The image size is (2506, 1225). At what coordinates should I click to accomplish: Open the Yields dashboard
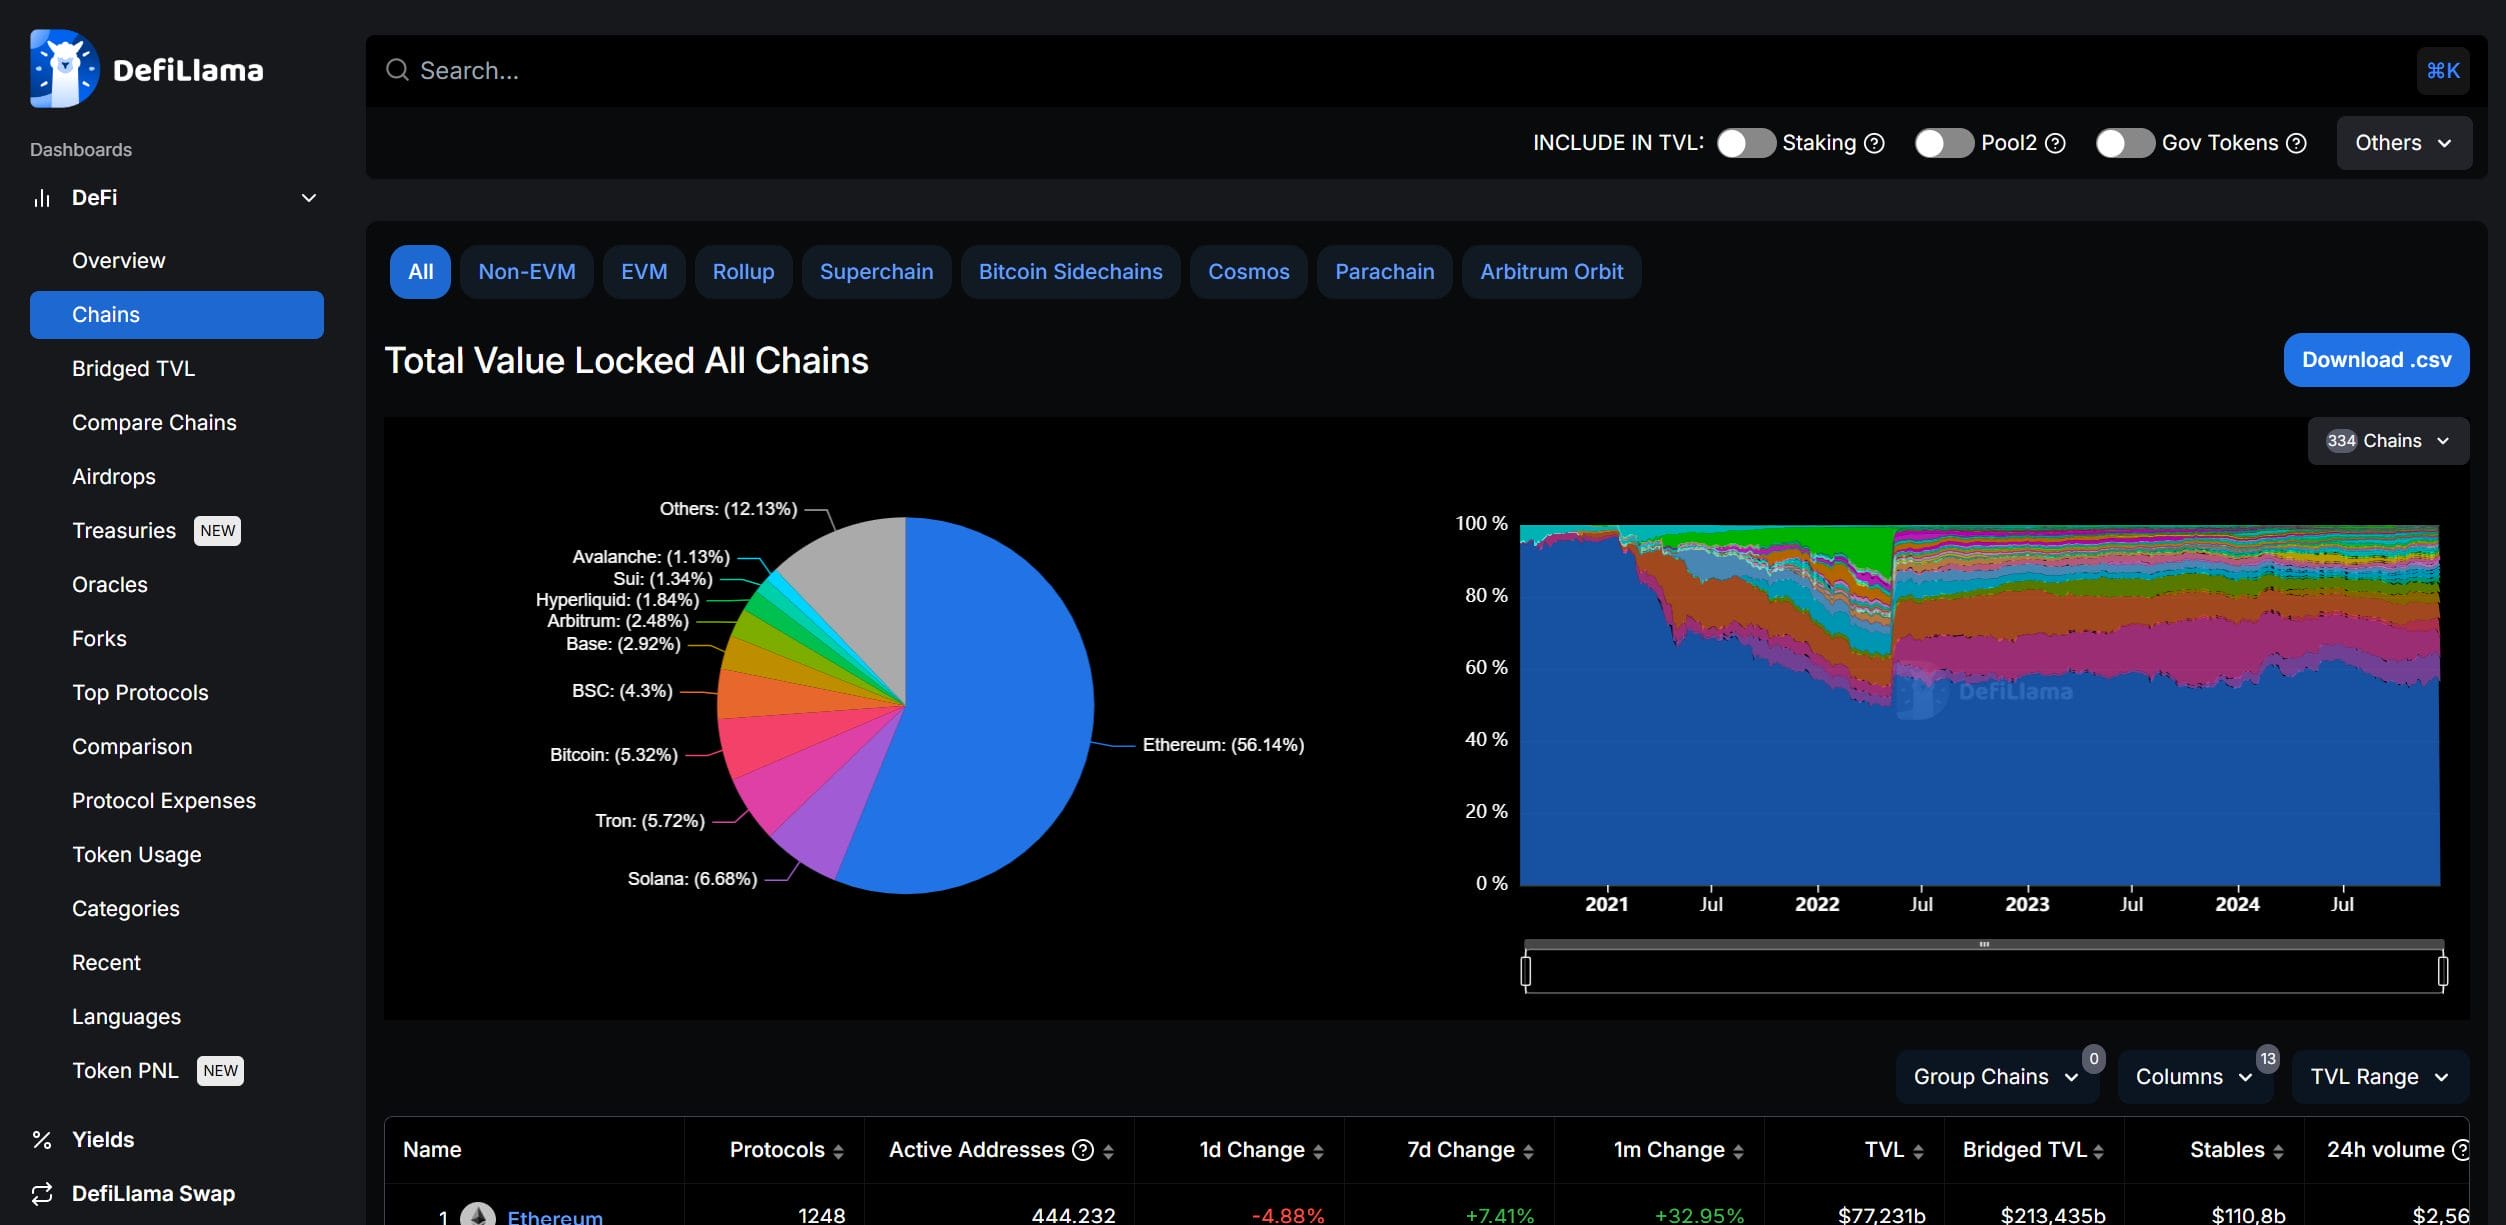tap(103, 1140)
